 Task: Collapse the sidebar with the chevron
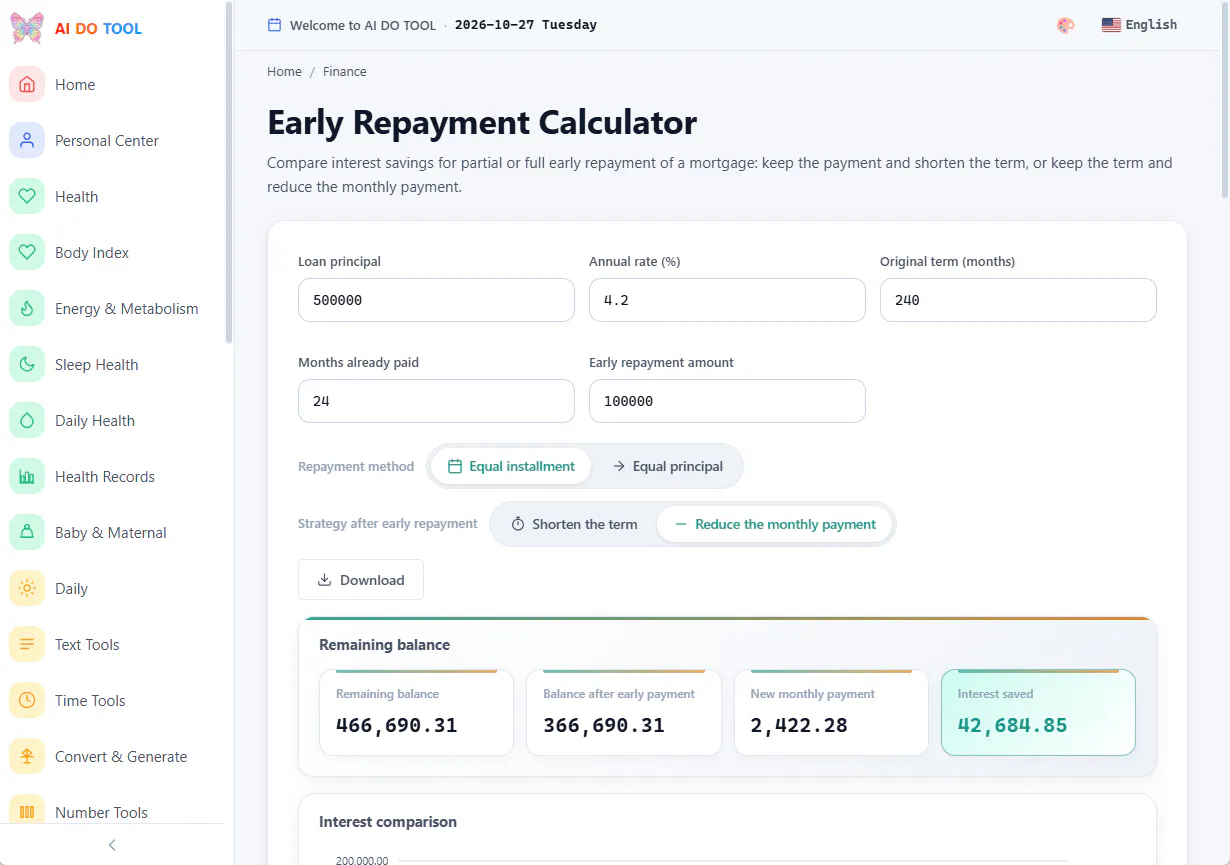(112, 845)
